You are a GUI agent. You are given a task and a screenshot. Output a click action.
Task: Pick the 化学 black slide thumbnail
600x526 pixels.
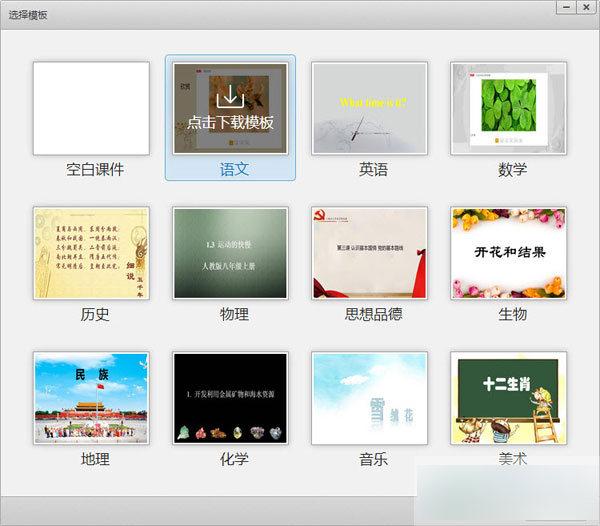(230, 397)
